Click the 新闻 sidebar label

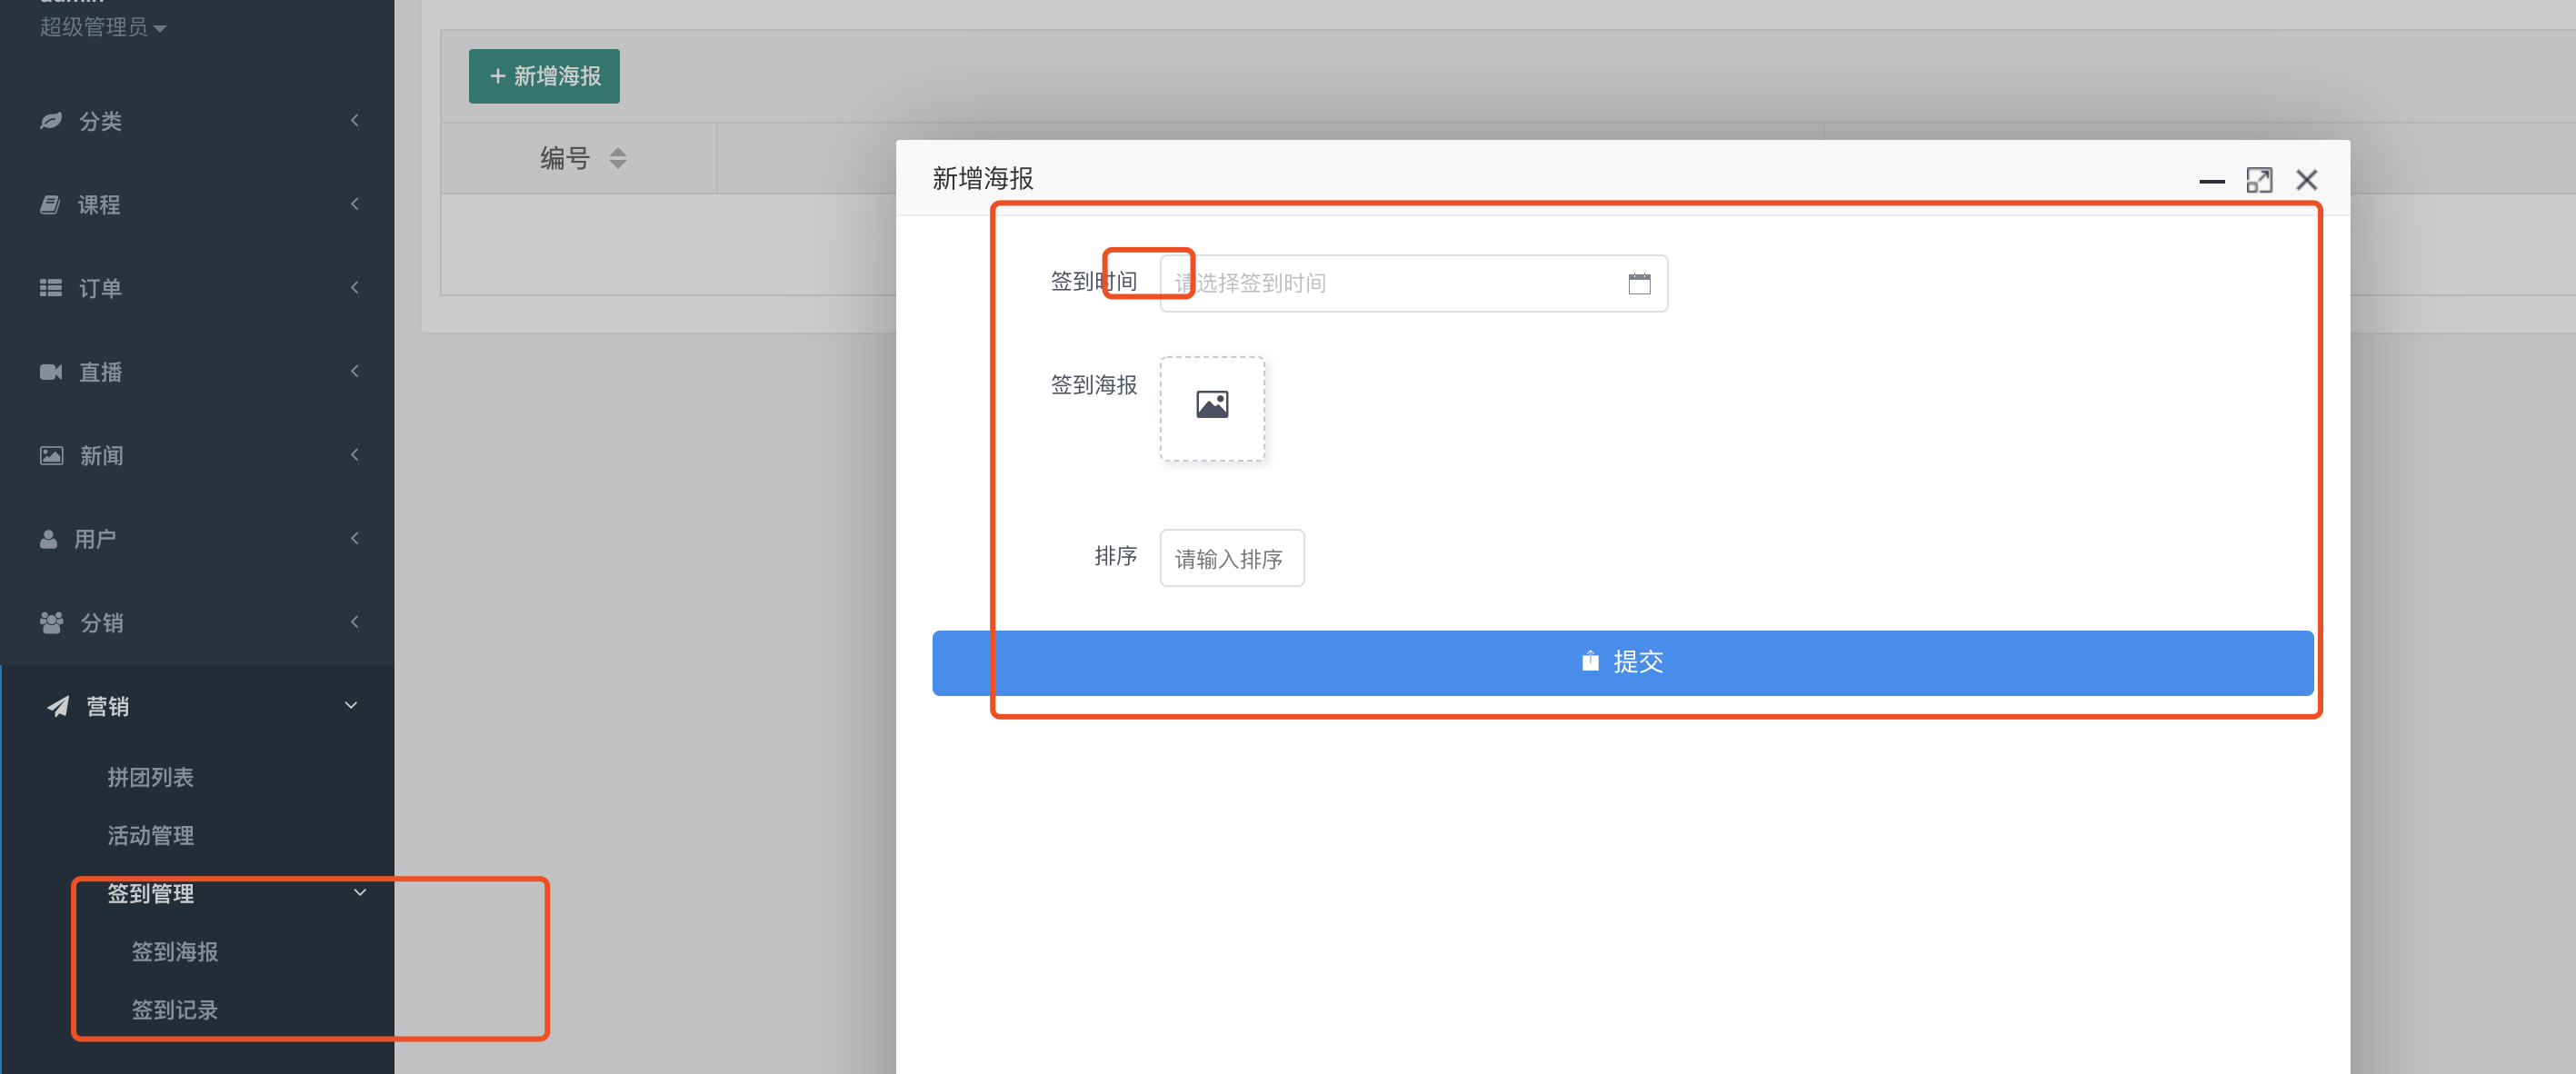coord(101,455)
